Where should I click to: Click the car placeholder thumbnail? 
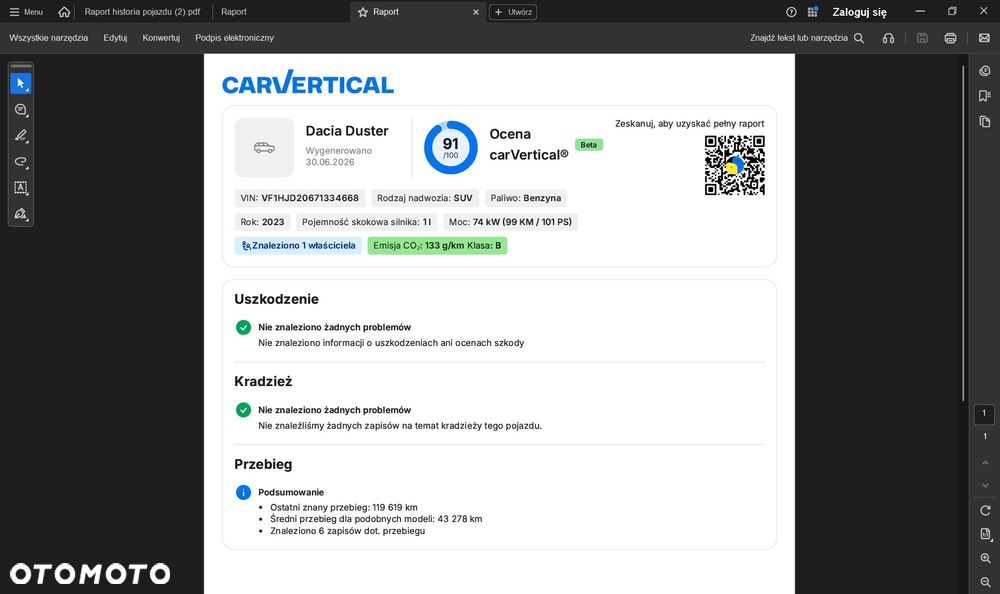[x=264, y=147]
